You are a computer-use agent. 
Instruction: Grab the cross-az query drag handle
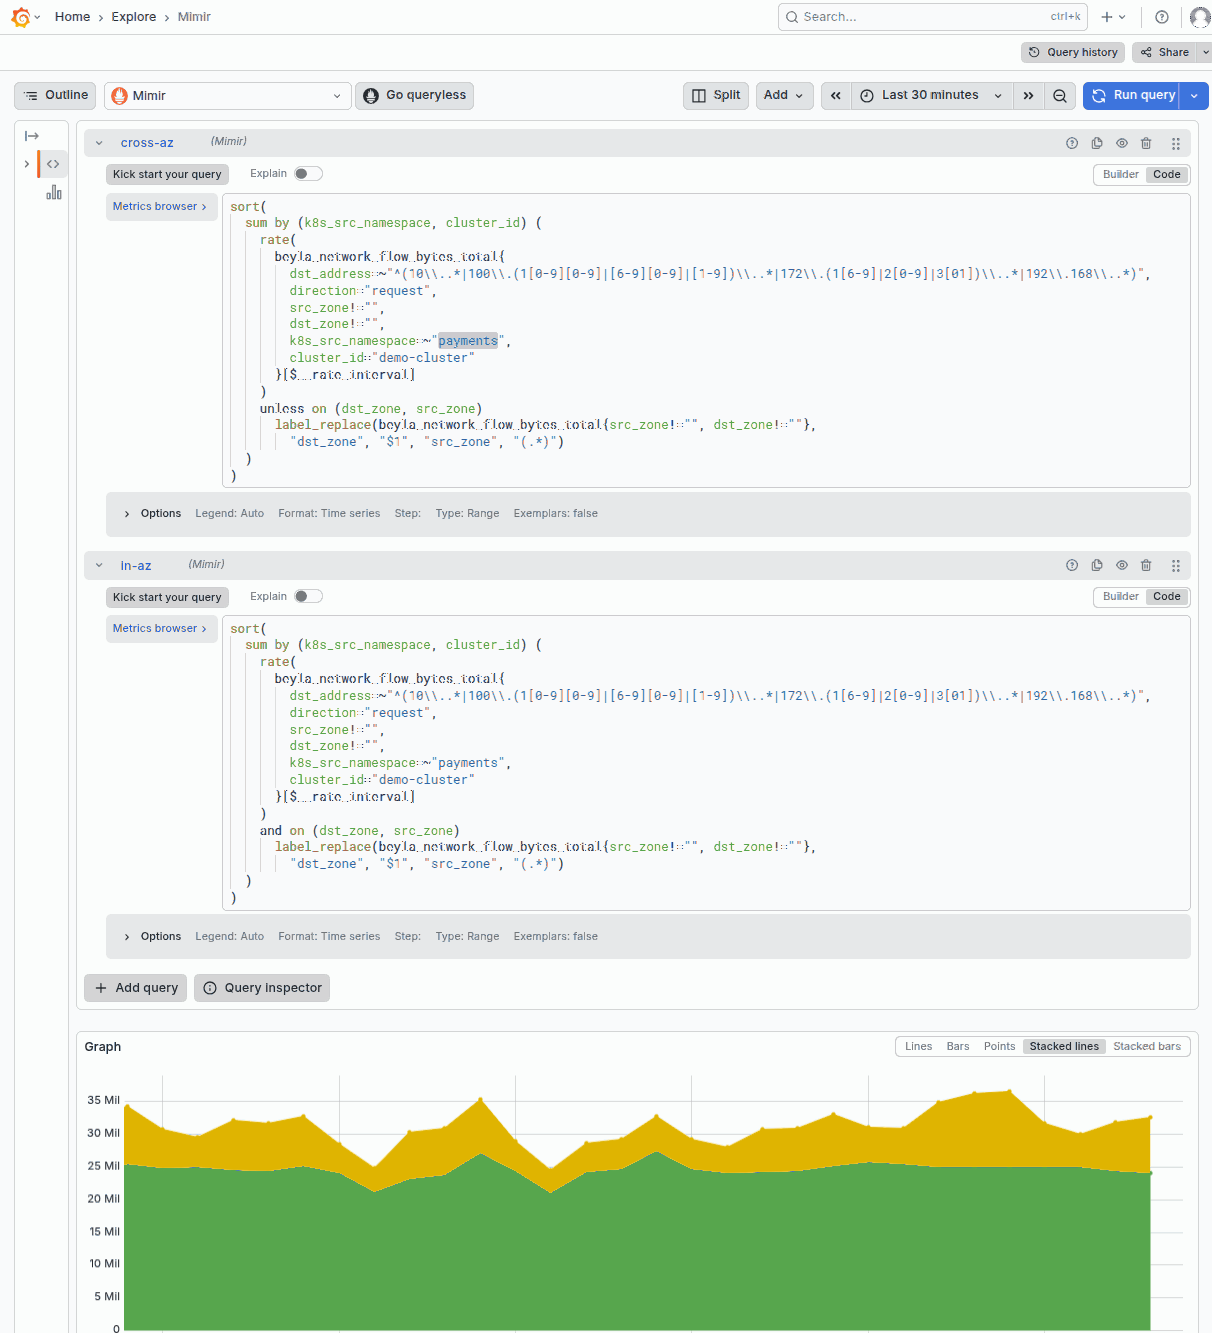pyautogui.click(x=1176, y=143)
